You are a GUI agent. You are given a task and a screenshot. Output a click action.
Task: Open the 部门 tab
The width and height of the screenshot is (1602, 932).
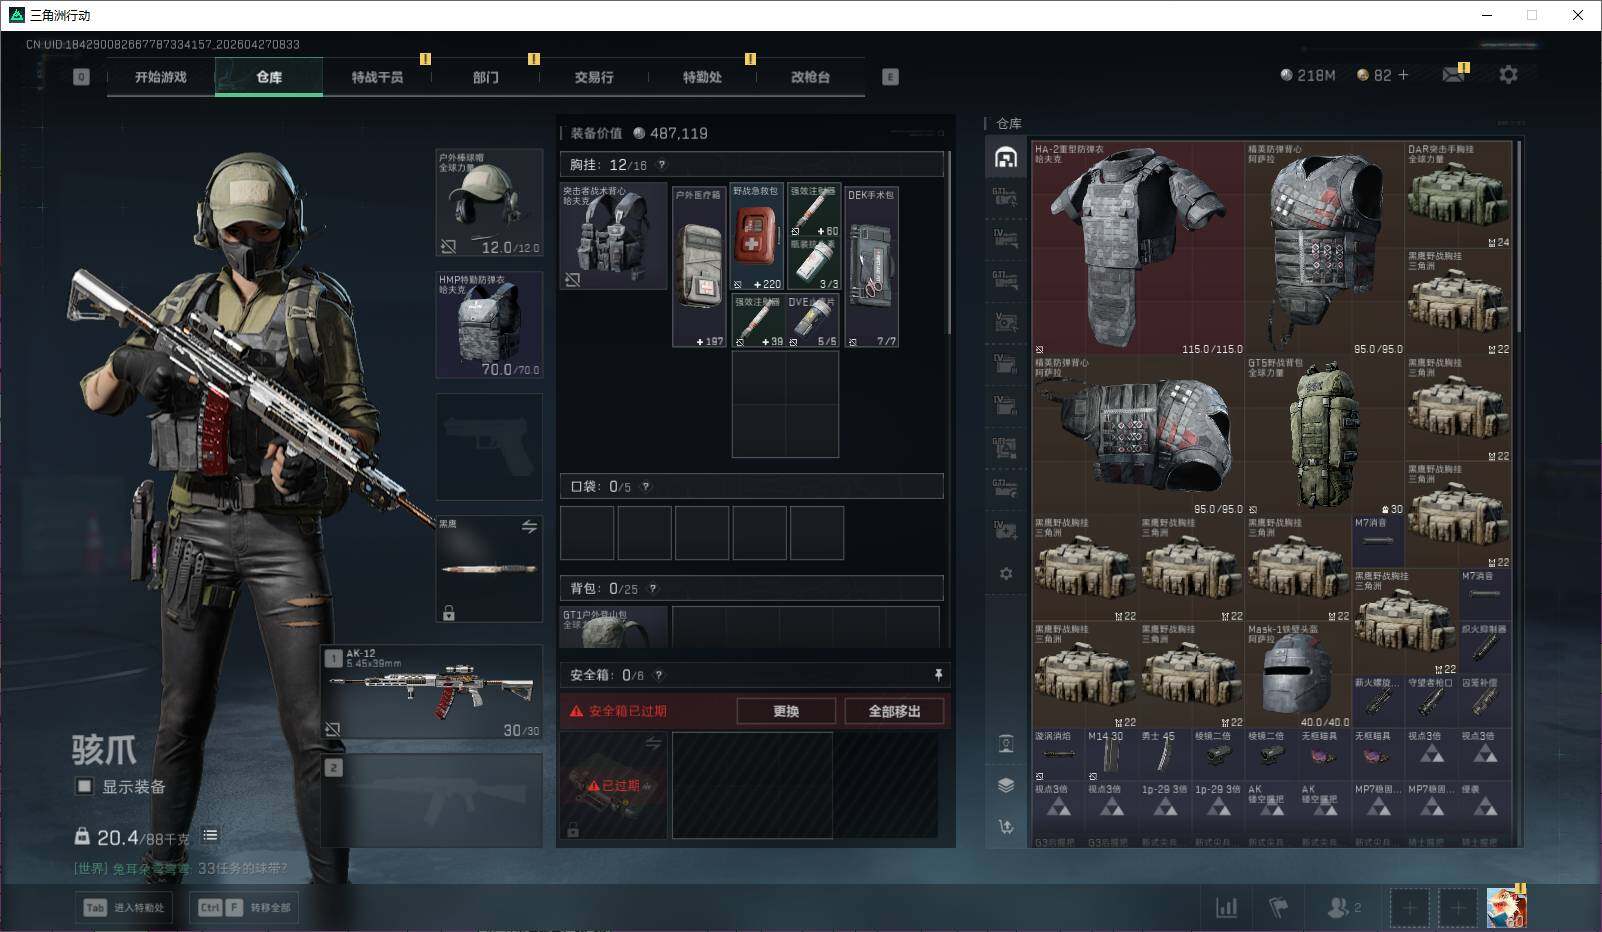(486, 77)
